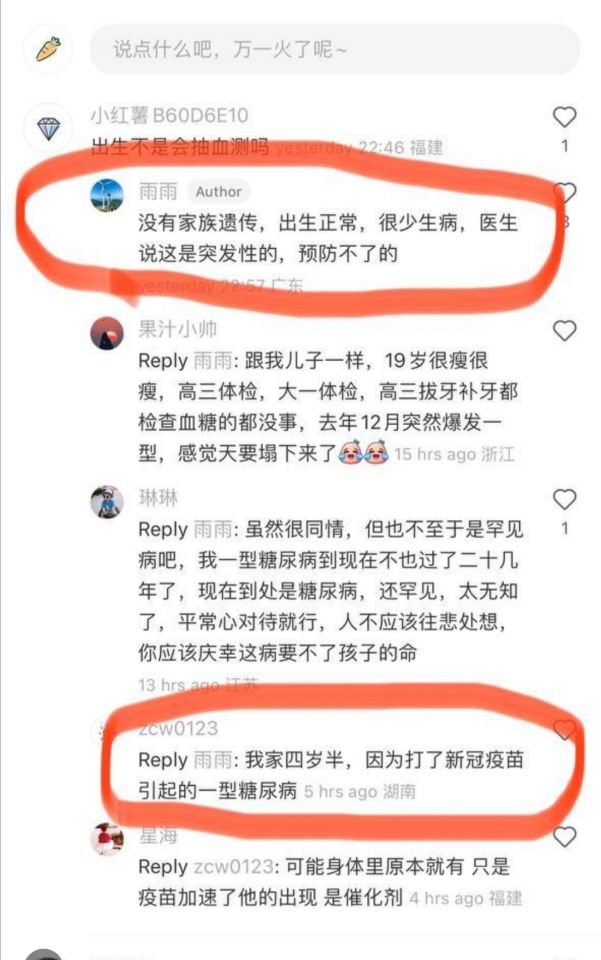Tap the mentioned name zcw0123 in 星海's reply
The height and width of the screenshot is (960, 601).
(x=233, y=866)
